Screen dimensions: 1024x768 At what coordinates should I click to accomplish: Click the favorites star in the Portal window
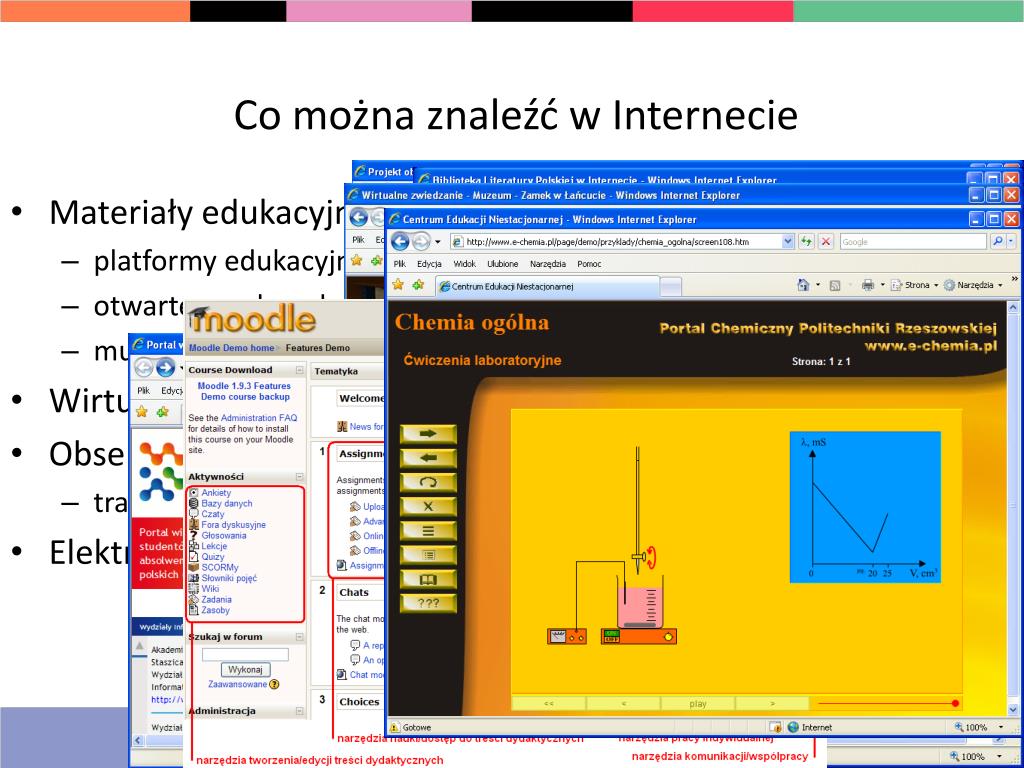pos(142,411)
